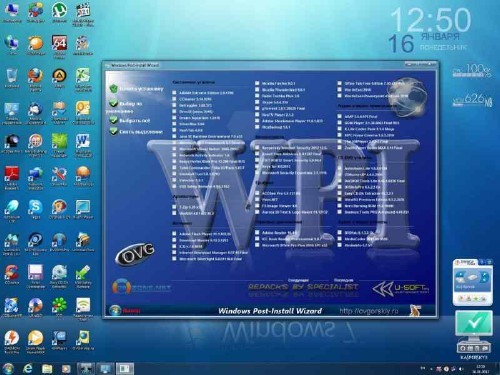Click the U-SOFT logo in wizard
Image resolution: width=500 pixels, height=375 pixels.
401,289
